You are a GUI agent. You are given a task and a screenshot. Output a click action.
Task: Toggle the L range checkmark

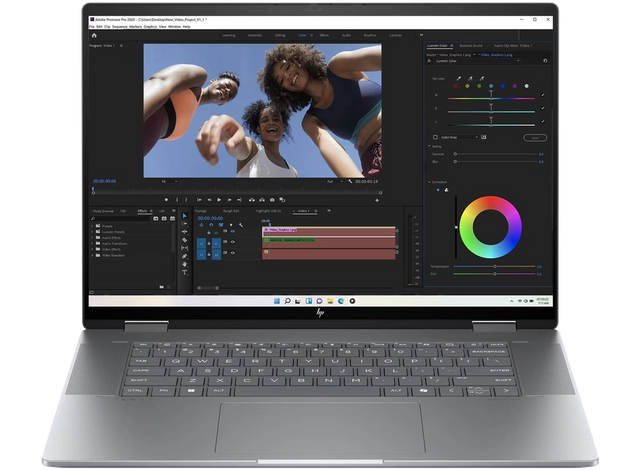click(543, 121)
